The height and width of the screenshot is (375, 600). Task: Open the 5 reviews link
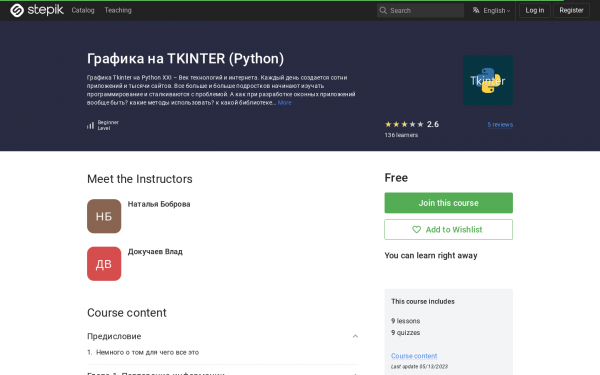[x=500, y=124]
